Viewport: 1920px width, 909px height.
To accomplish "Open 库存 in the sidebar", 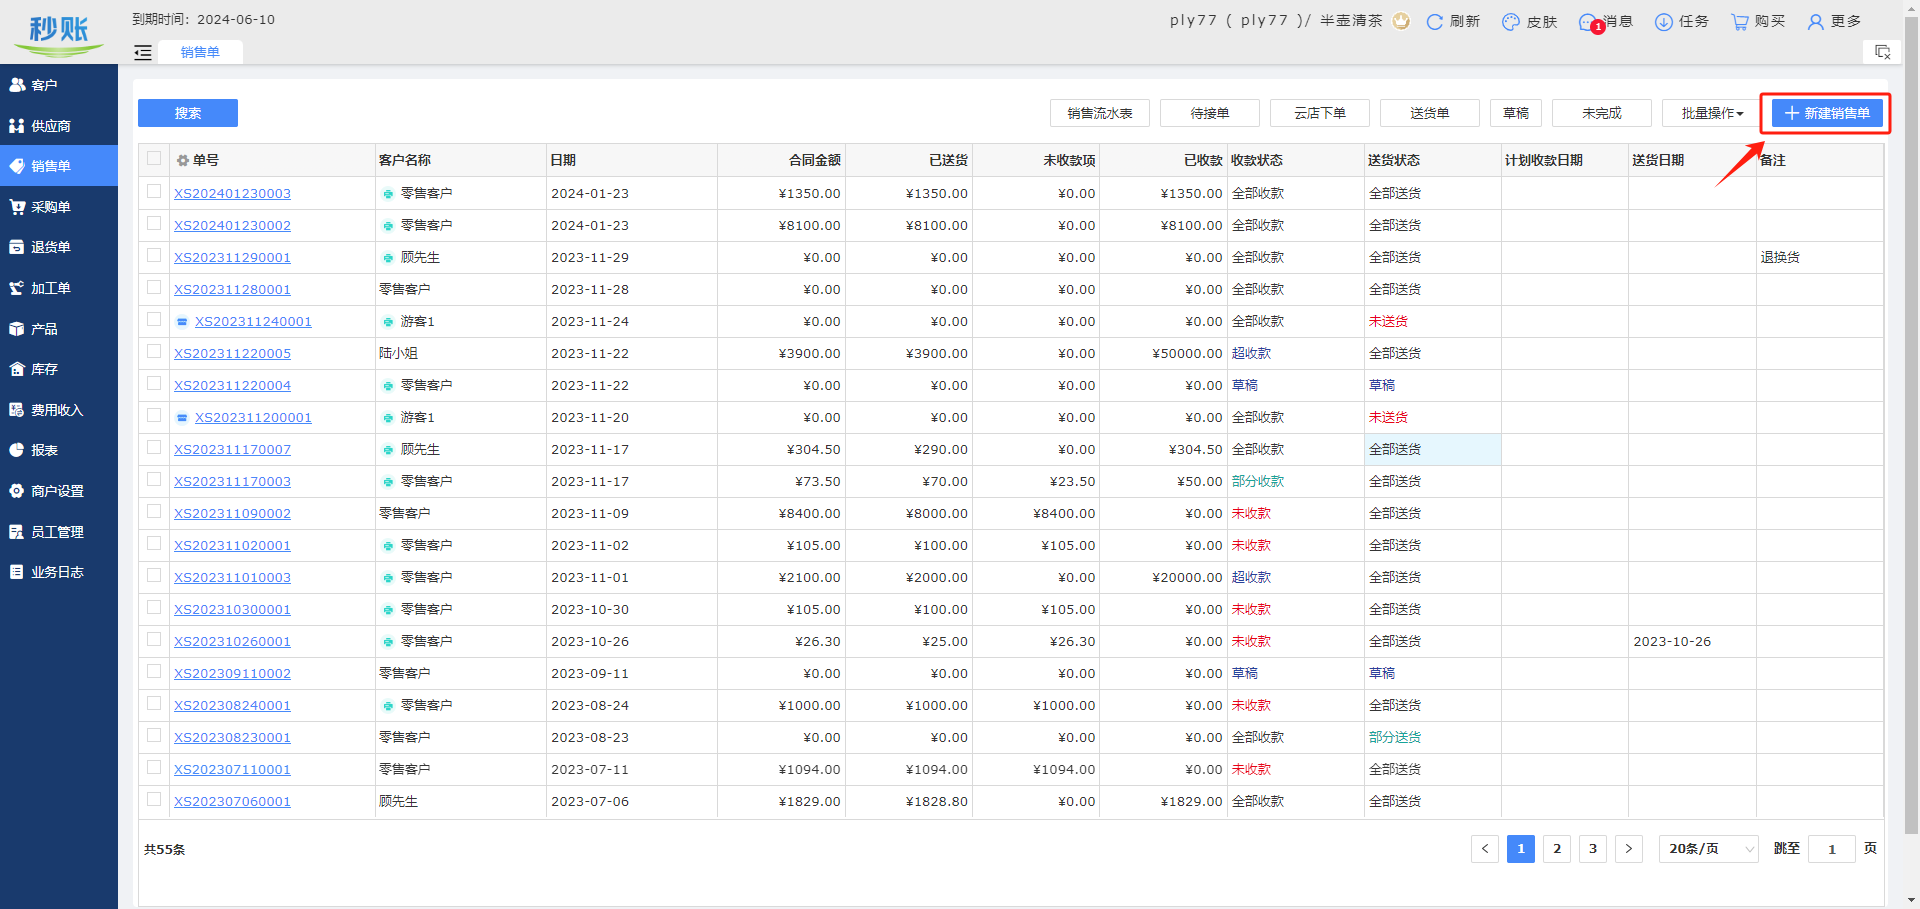I will point(59,369).
